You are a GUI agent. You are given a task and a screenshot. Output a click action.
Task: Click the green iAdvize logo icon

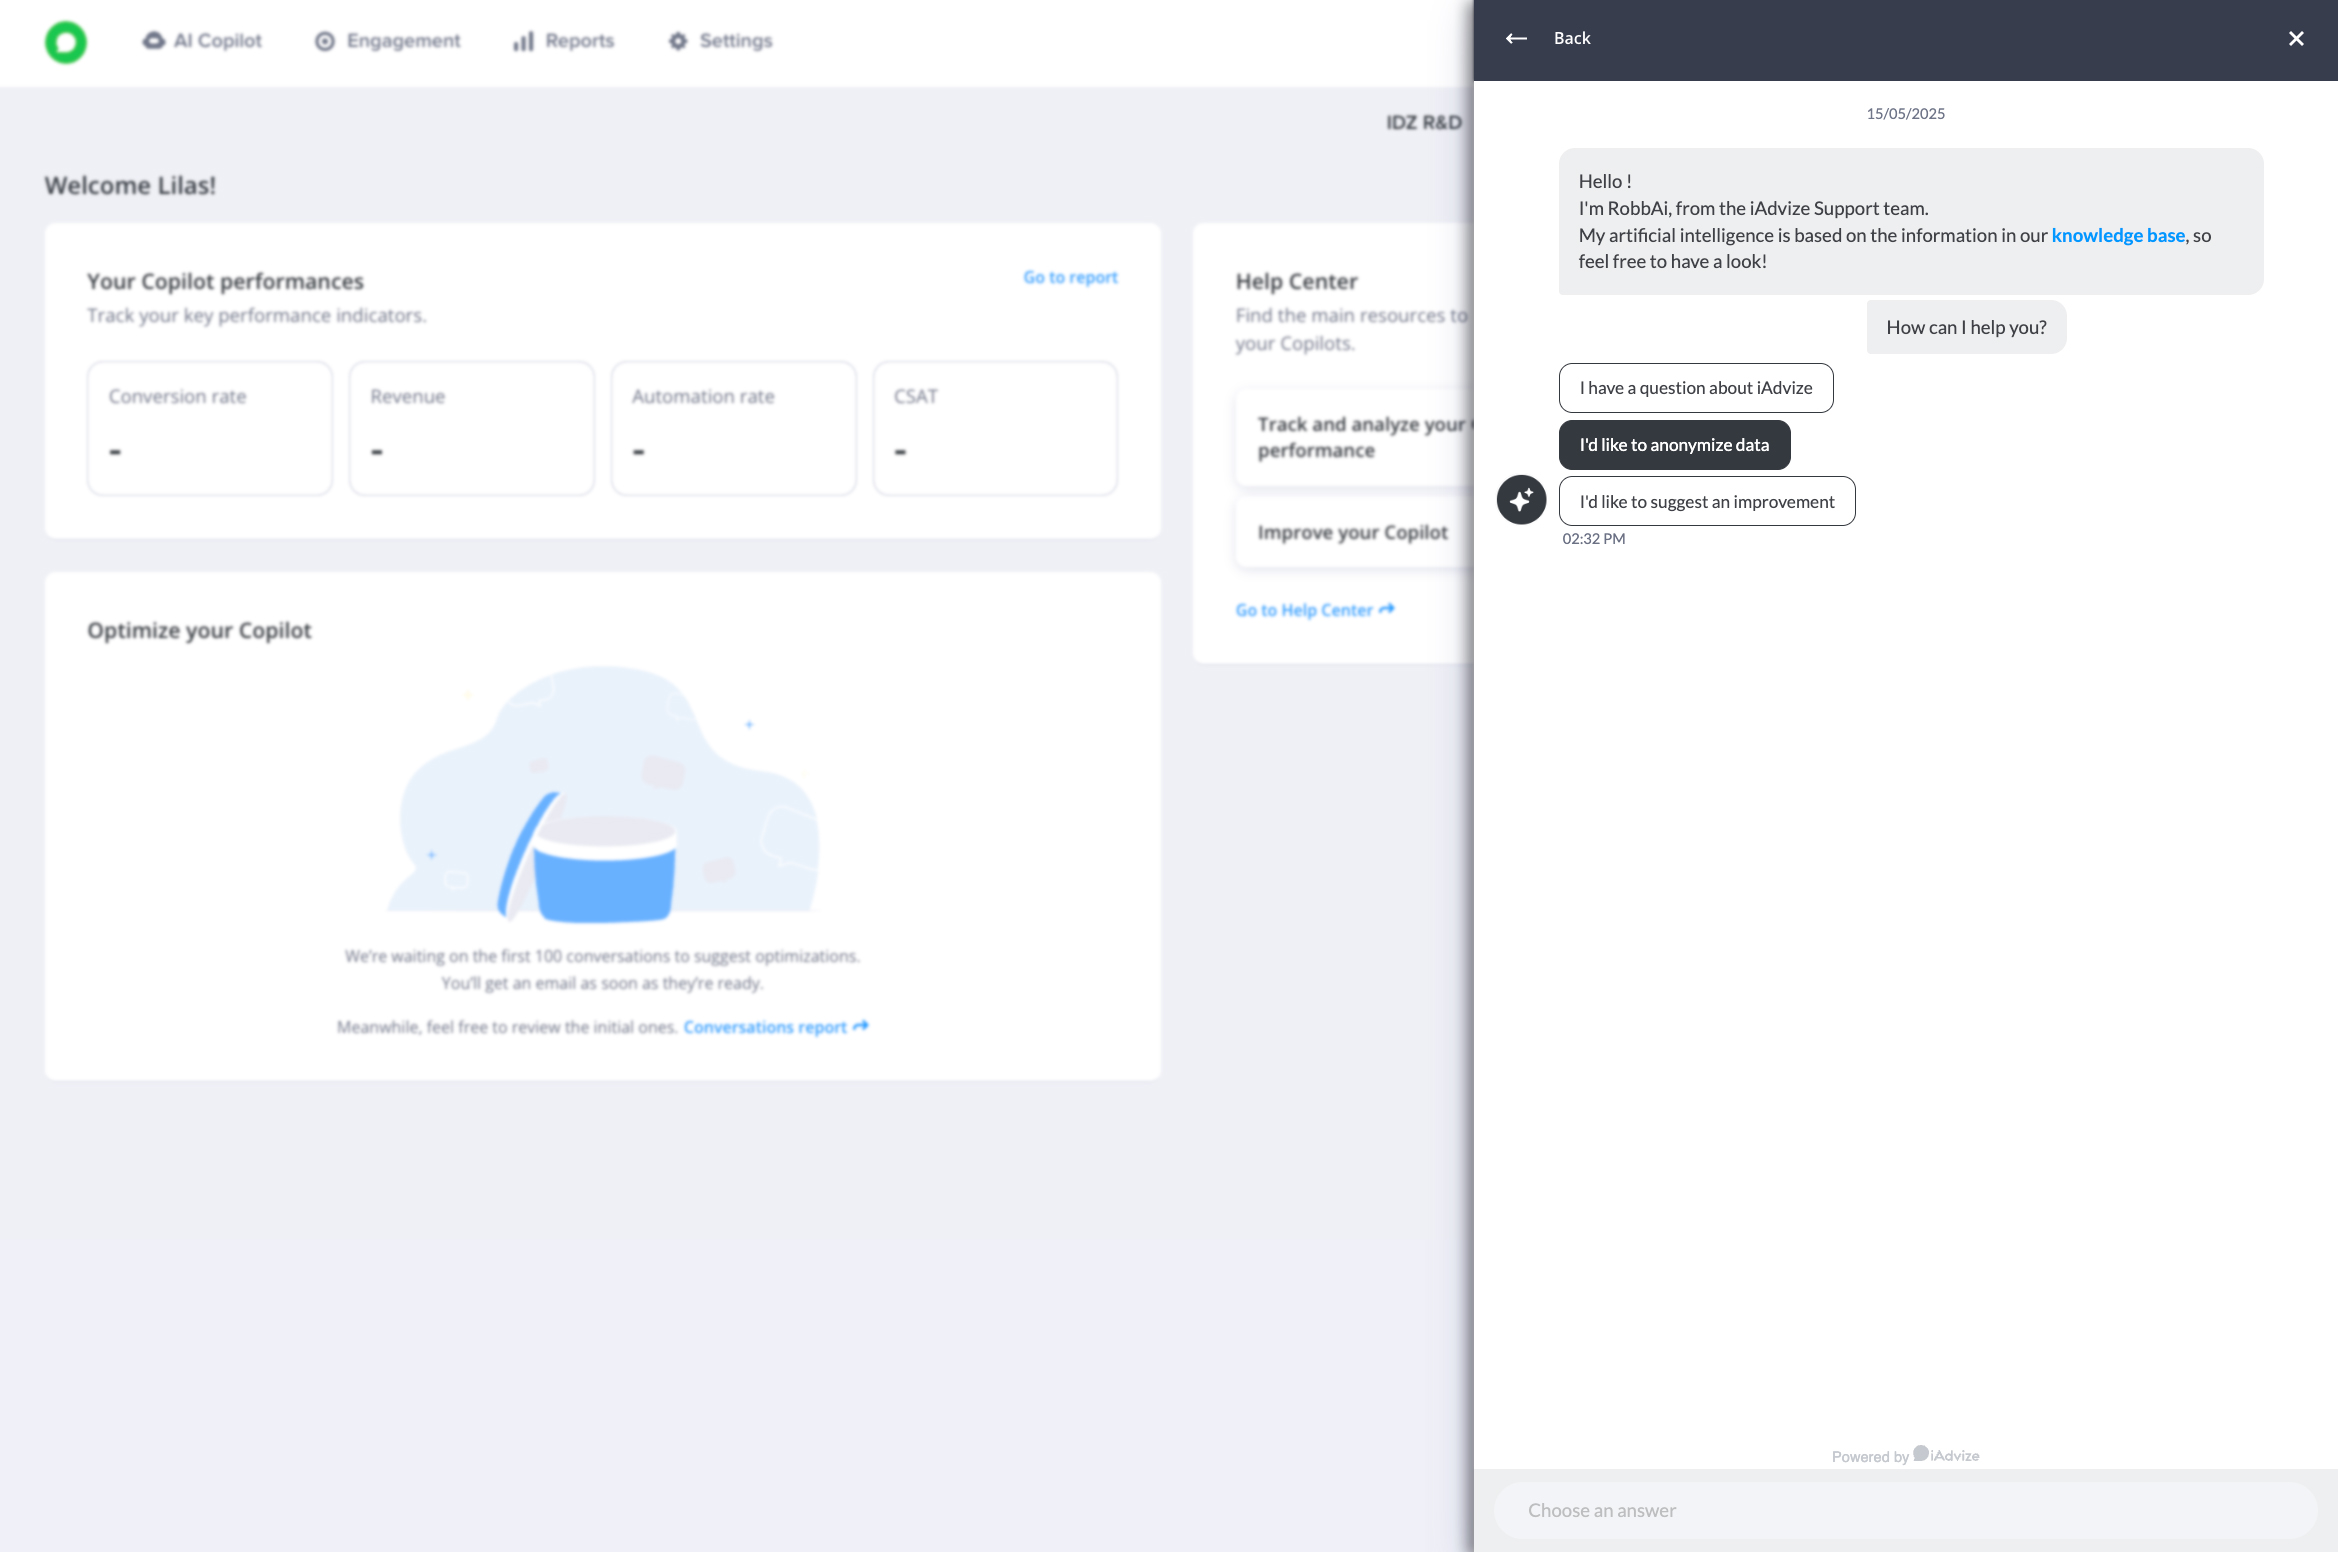66,42
